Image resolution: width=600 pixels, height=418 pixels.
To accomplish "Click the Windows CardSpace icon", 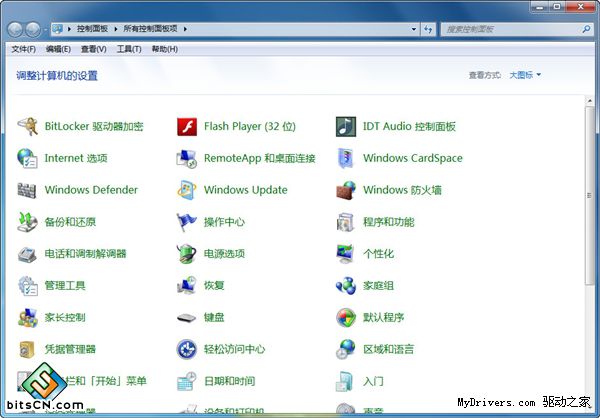I will point(346,158).
